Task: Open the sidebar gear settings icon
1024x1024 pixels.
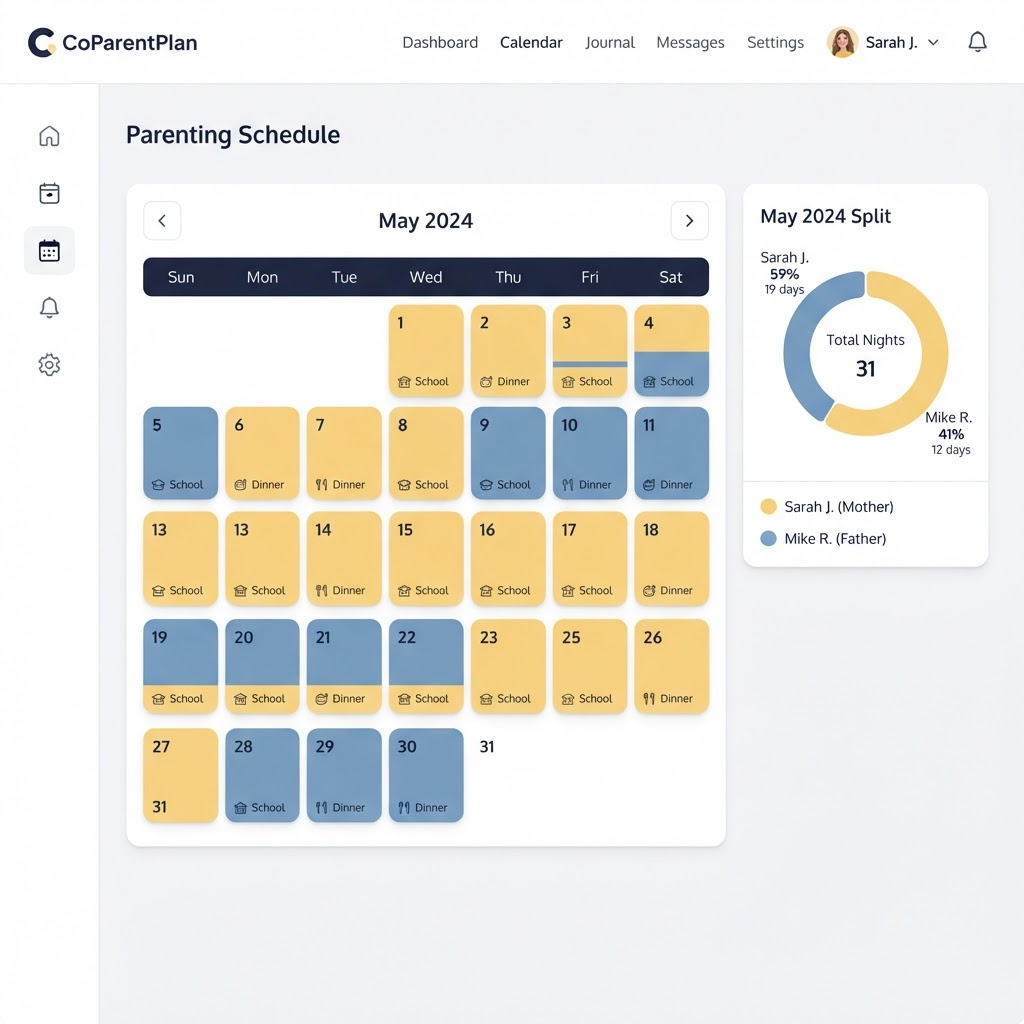Action: [49, 364]
